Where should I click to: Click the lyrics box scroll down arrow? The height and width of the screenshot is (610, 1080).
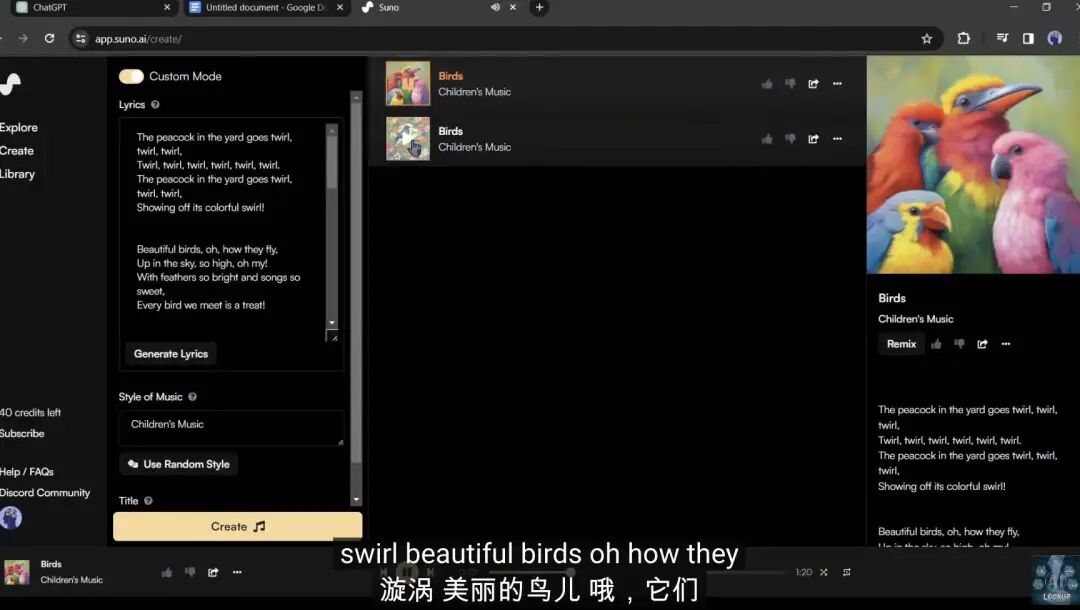tap(332, 322)
